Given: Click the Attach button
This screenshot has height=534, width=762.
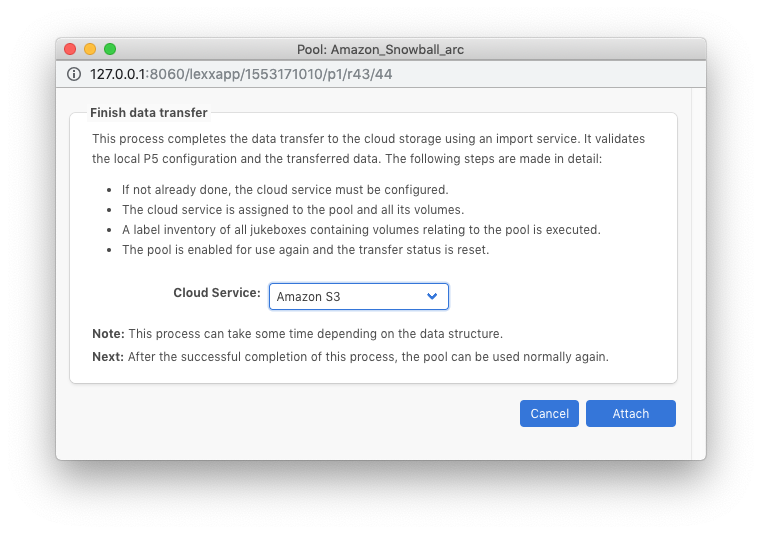Looking at the screenshot, I should tap(630, 413).
